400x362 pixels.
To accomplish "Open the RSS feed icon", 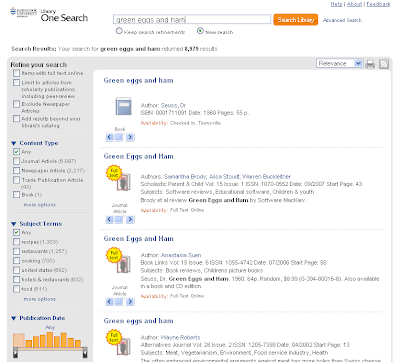I will 384,64.
